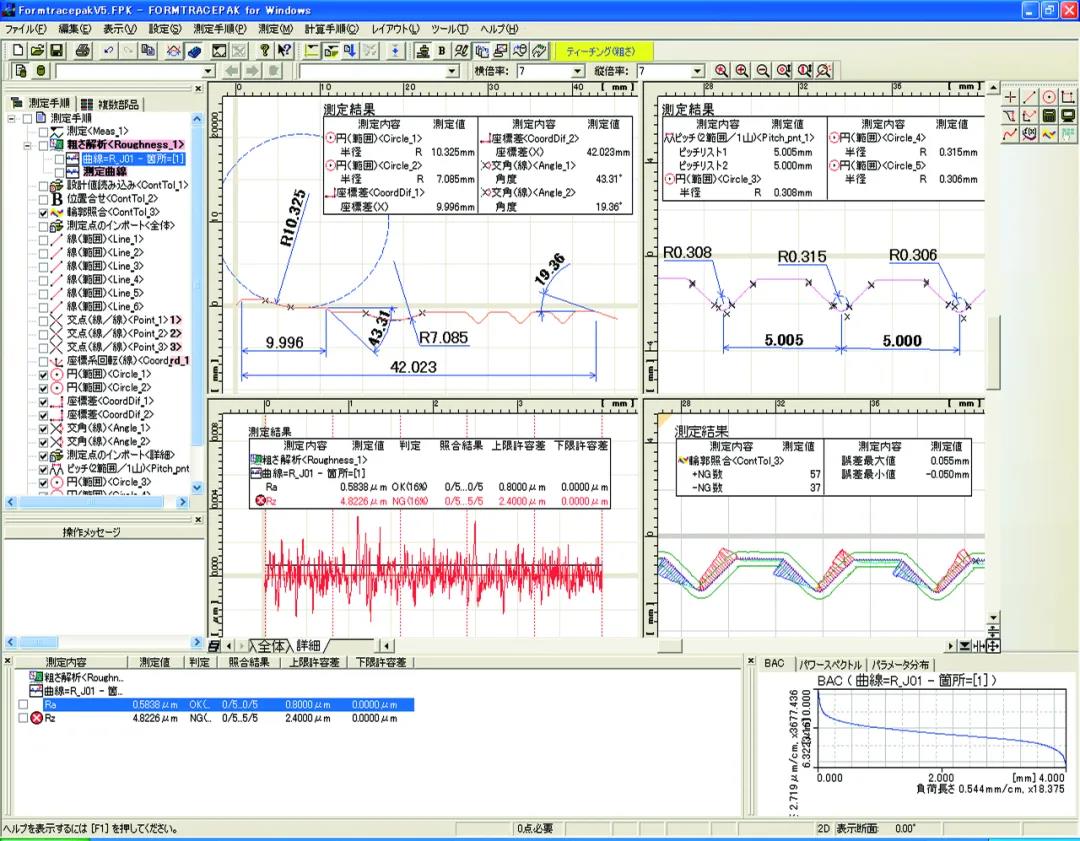Open the 縦倍率 vertical magnification dropdown
This screenshot has width=1080, height=841.
pos(697,72)
